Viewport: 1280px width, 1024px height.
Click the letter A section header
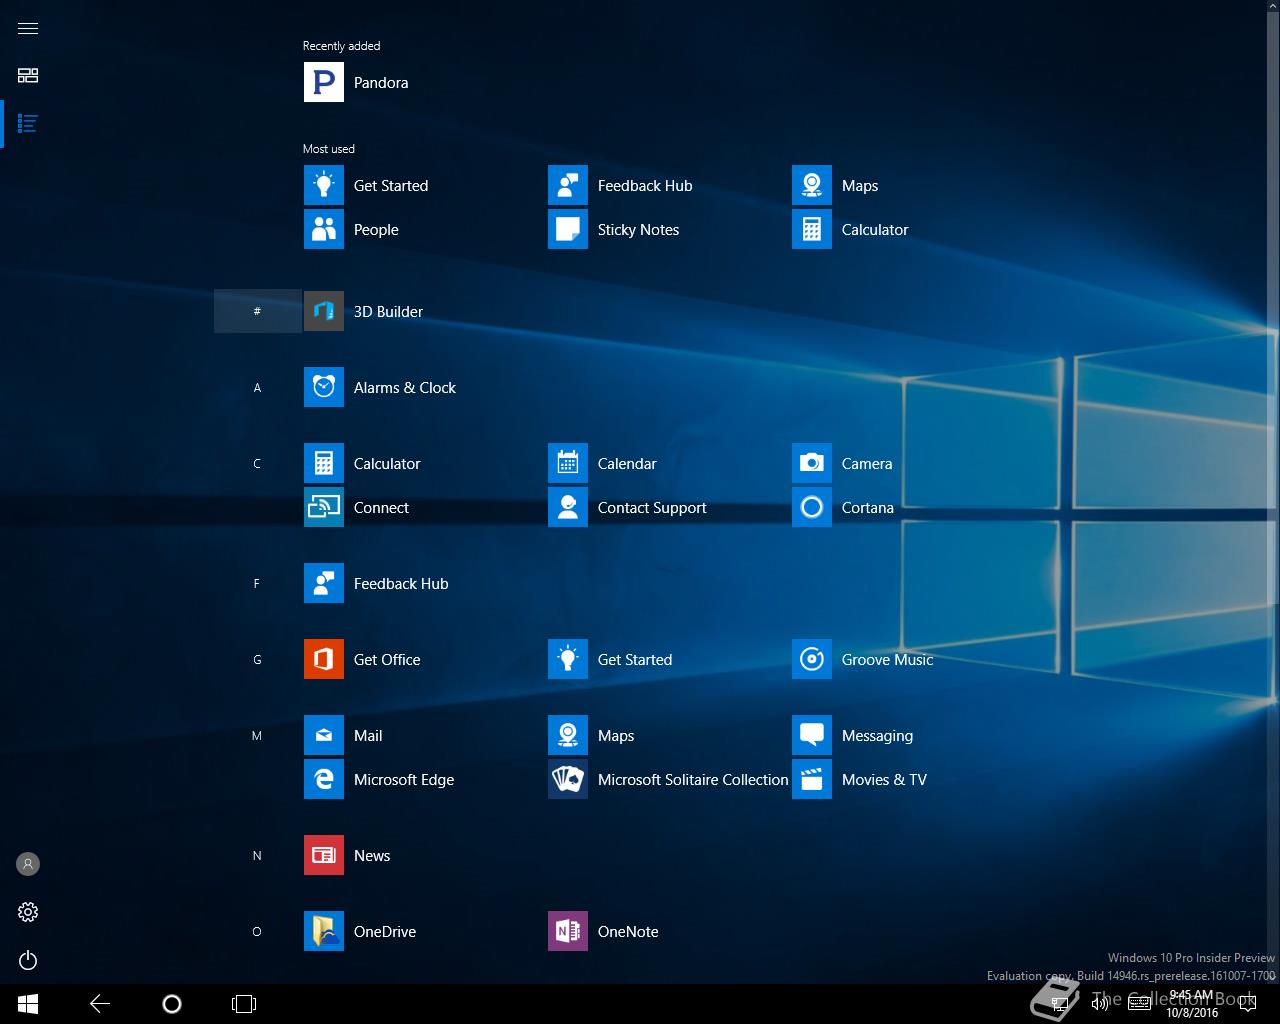[x=257, y=387]
